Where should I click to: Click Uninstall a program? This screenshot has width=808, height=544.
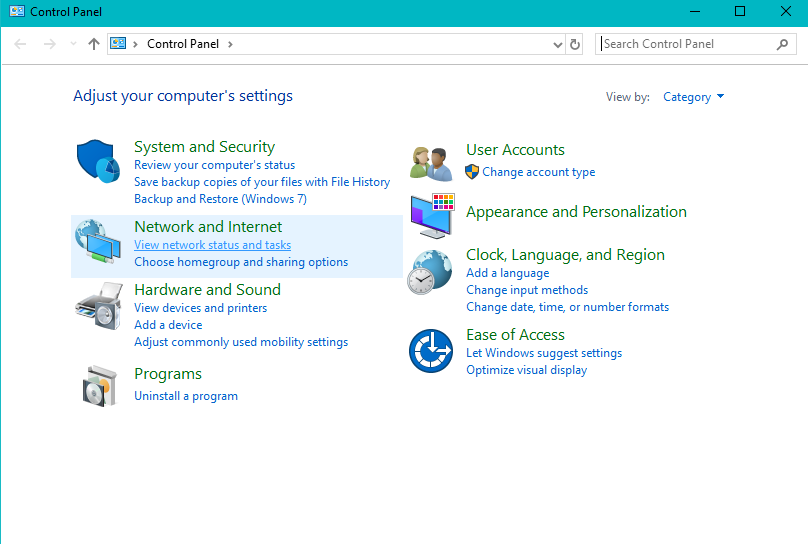pos(186,396)
